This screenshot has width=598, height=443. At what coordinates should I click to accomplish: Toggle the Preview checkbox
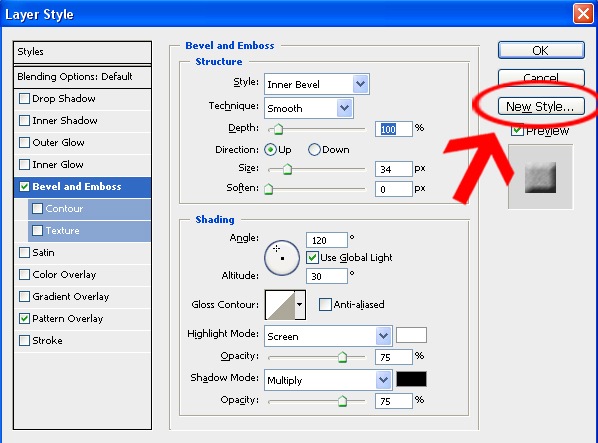[x=517, y=130]
